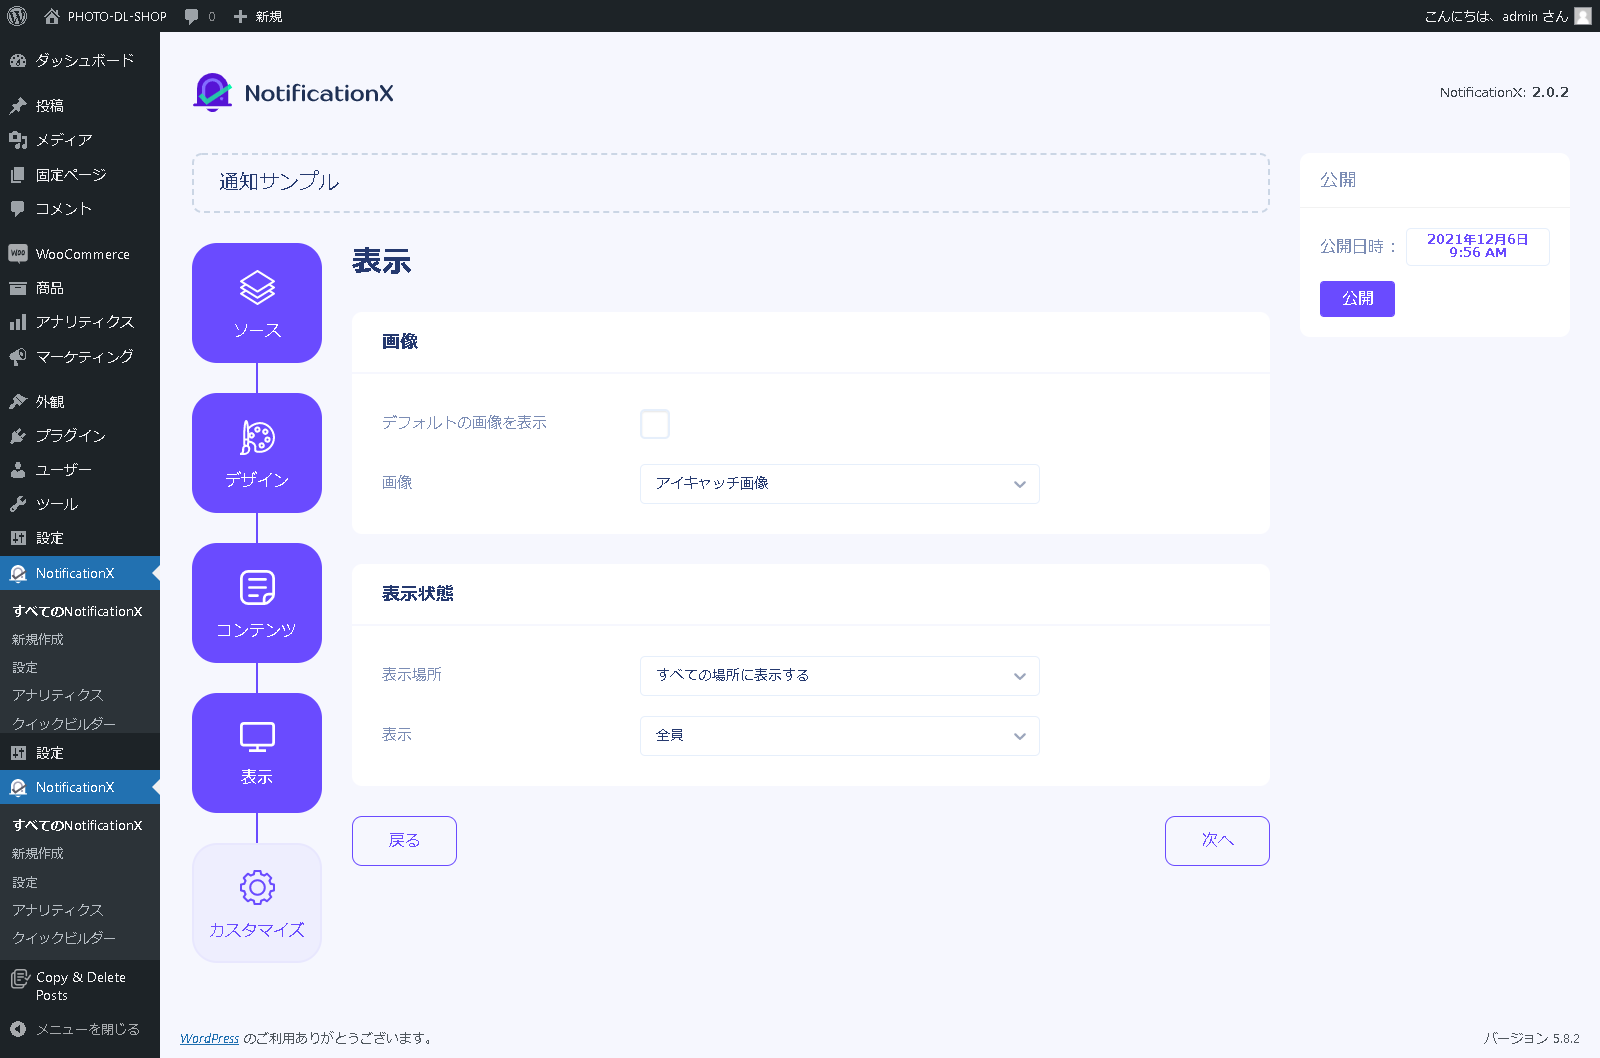Click the home icon beside PHOTO-DL-SHOP
1600x1058 pixels.
pyautogui.click(x=52, y=16)
